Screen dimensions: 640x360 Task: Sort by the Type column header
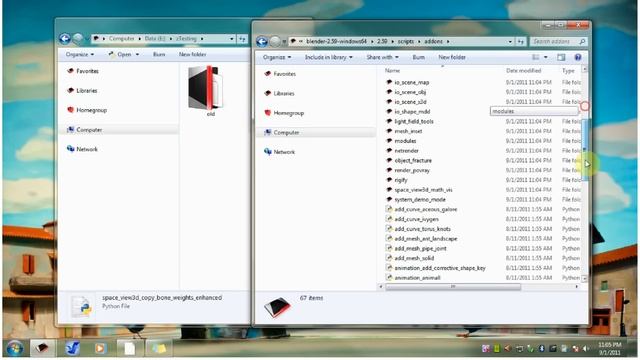click(x=568, y=71)
